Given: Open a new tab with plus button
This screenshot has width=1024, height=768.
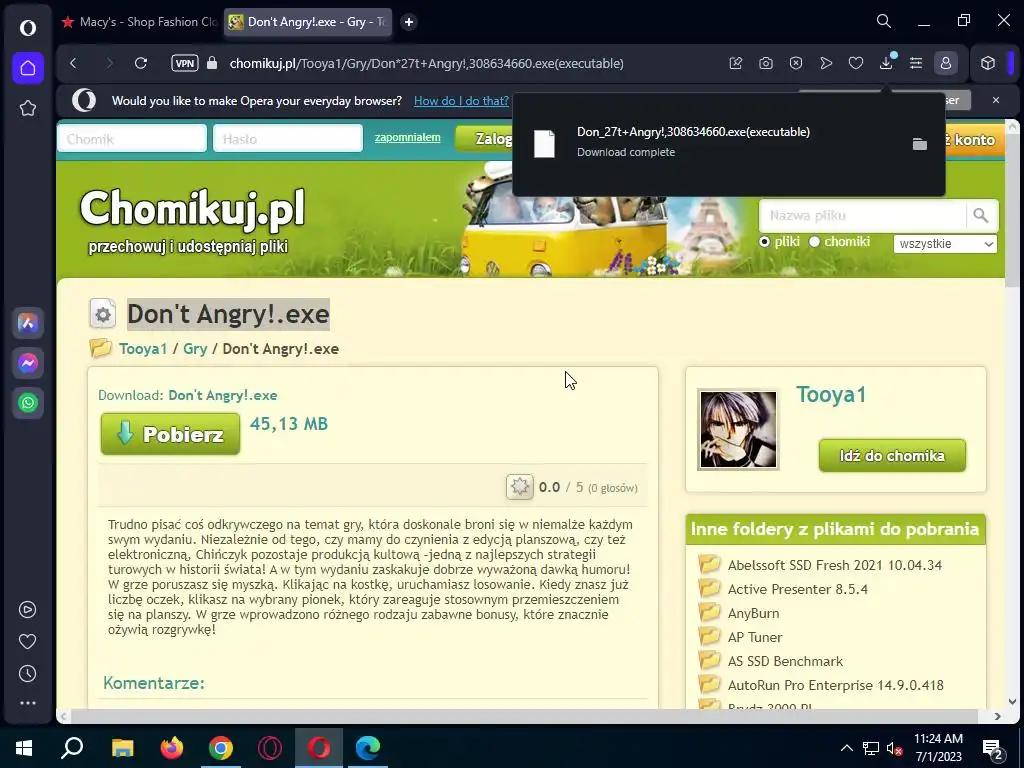Looking at the screenshot, I should tap(409, 22).
